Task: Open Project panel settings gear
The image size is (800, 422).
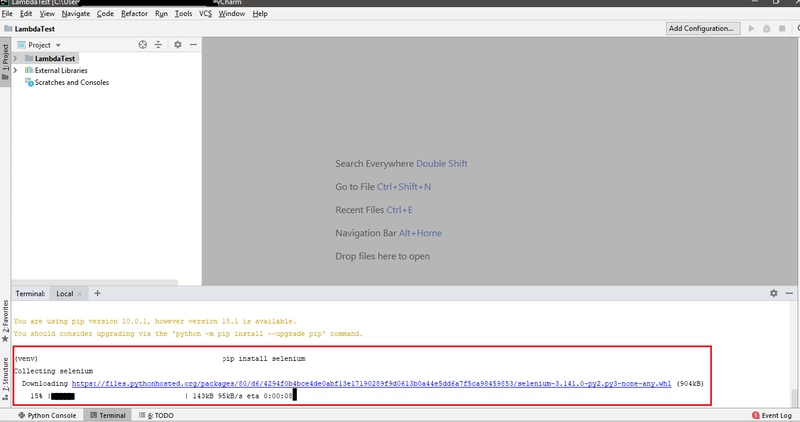Action: click(x=178, y=45)
